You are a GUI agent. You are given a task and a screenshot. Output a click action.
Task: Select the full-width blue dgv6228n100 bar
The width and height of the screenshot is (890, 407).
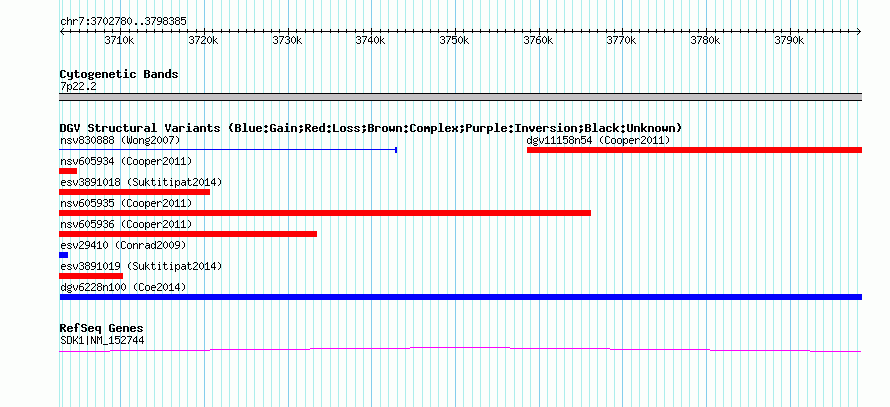tap(461, 297)
